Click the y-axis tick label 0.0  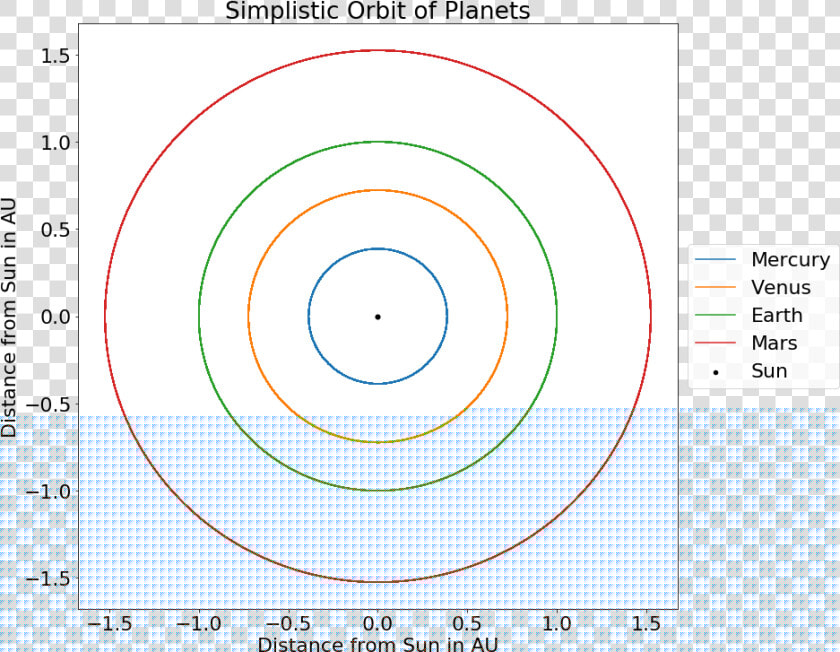55,317
